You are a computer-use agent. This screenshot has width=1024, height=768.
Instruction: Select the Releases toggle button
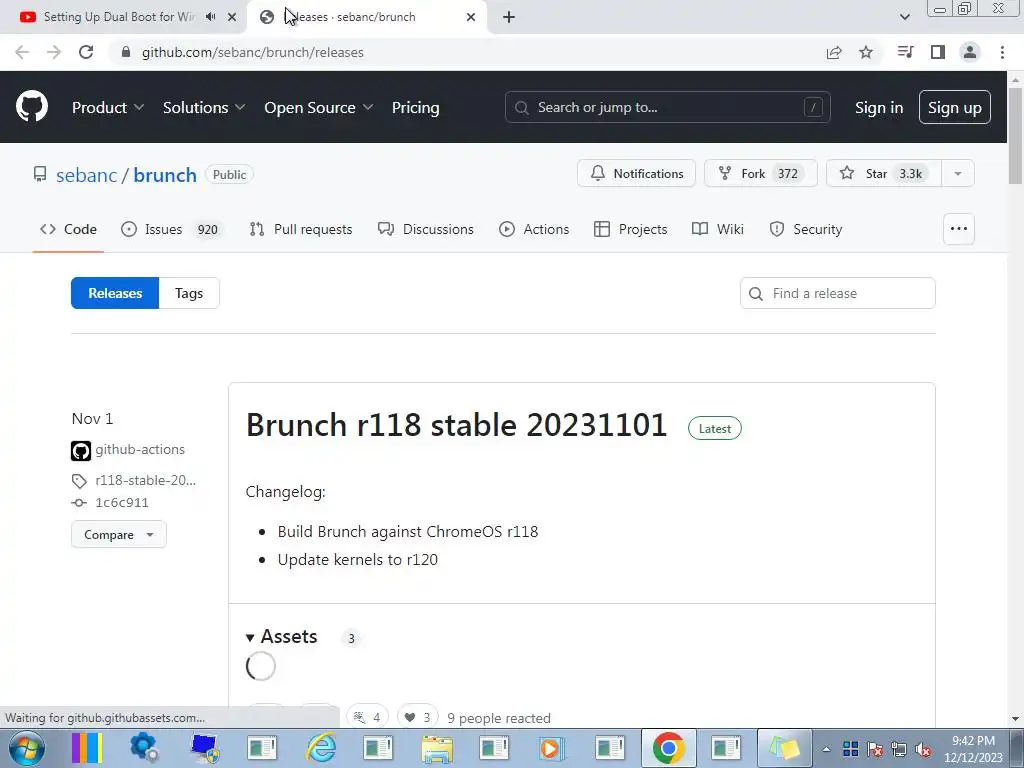click(x=115, y=293)
